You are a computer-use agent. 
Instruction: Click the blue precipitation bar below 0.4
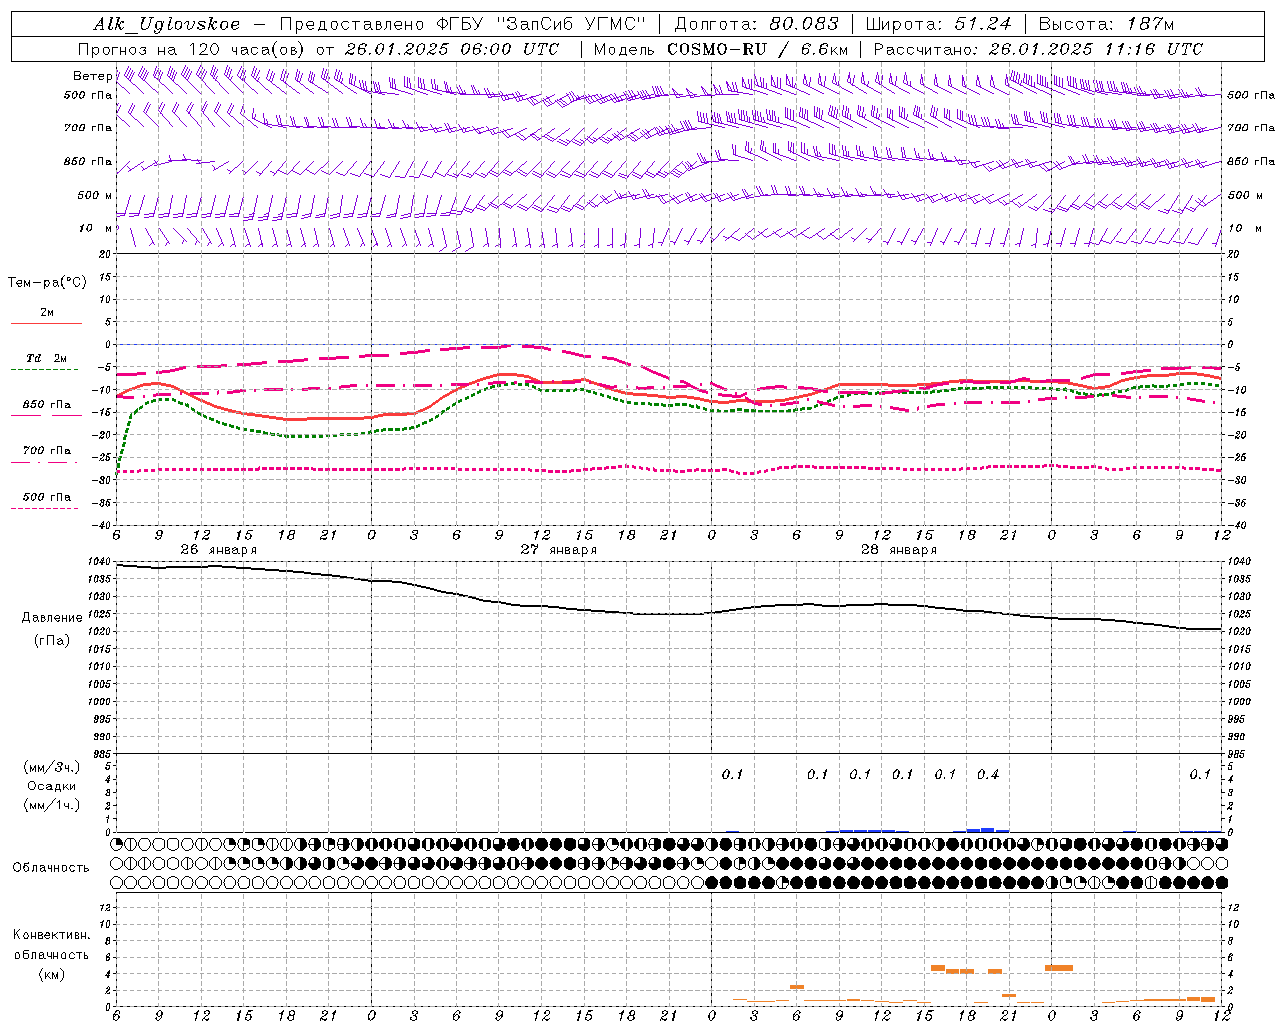[x=988, y=830]
